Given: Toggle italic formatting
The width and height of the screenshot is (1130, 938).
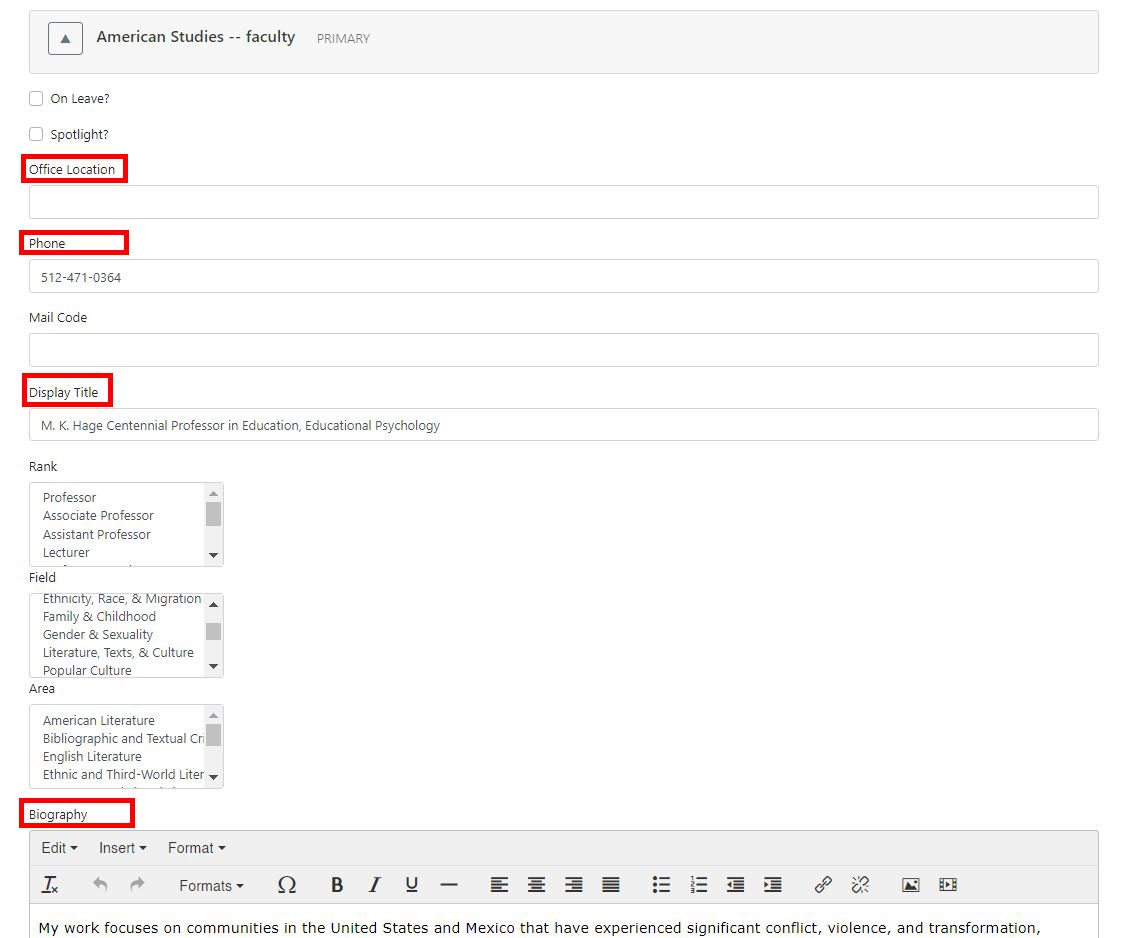Looking at the screenshot, I should tap(374, 885).
